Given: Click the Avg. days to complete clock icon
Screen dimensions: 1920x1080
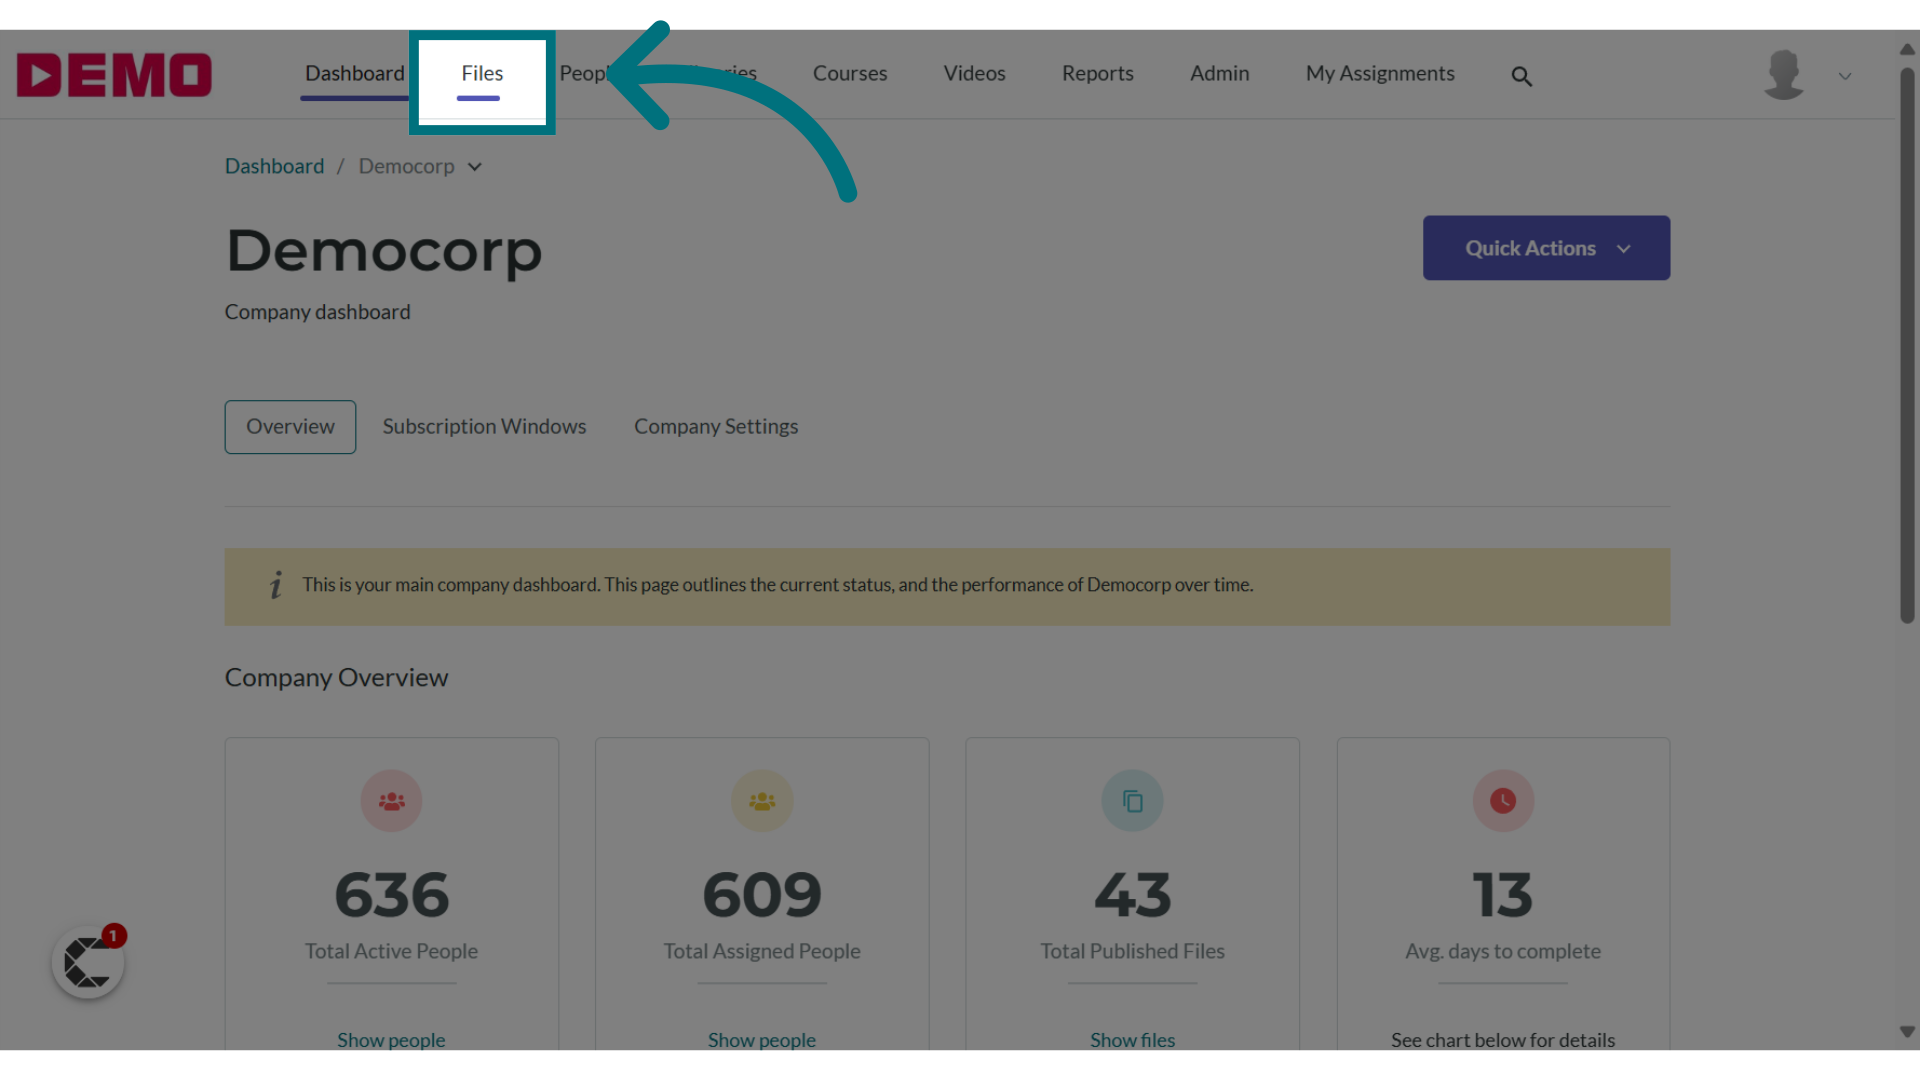Looking at the screenshot, I should pyautogui.click(x=1503, y=800).
